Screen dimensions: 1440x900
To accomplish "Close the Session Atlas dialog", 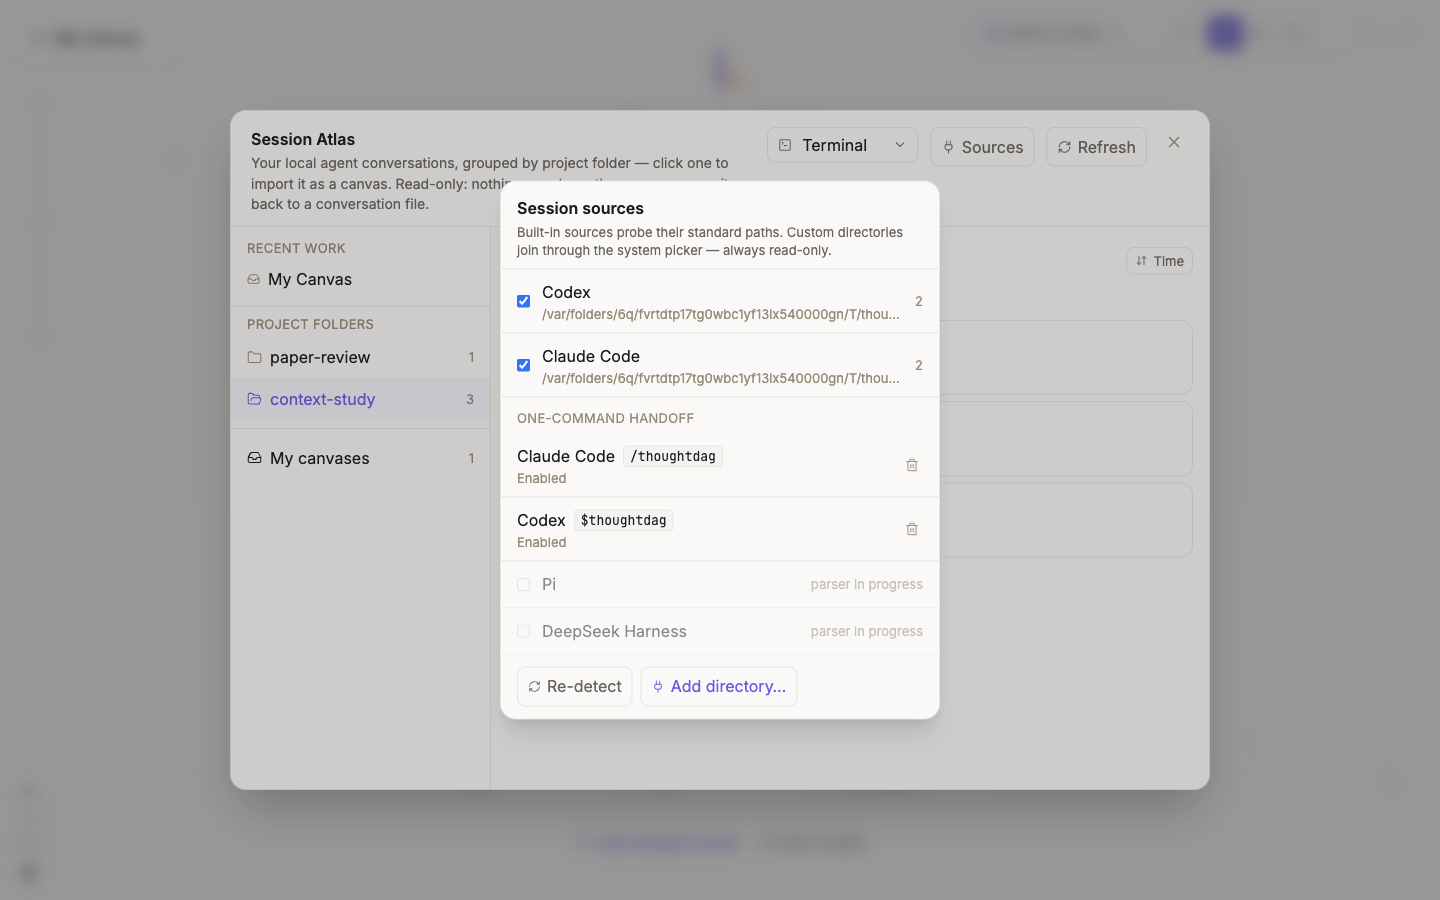I will tap(1174, 142).
